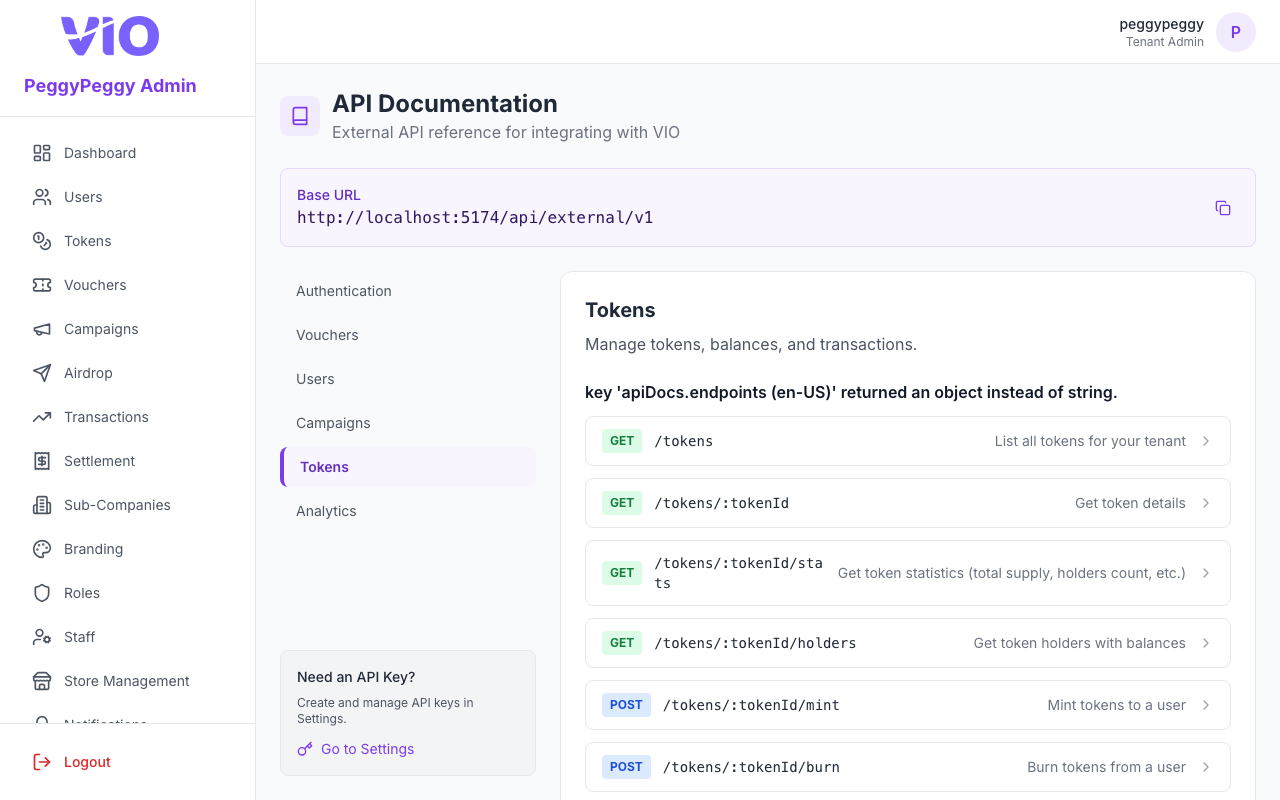Viewport: 1280px width, 800px height.
Task: Expand the token holders endpoint chevron
Action: click(1206, 643)
